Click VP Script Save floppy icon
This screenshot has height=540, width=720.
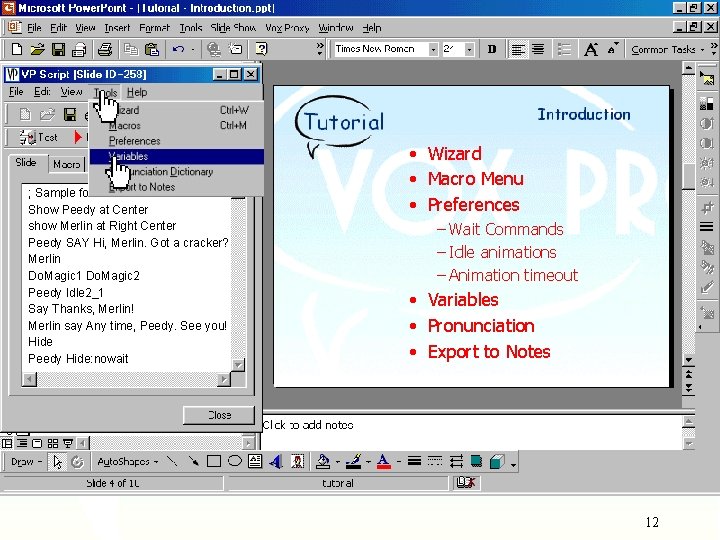tap(70, 114)
